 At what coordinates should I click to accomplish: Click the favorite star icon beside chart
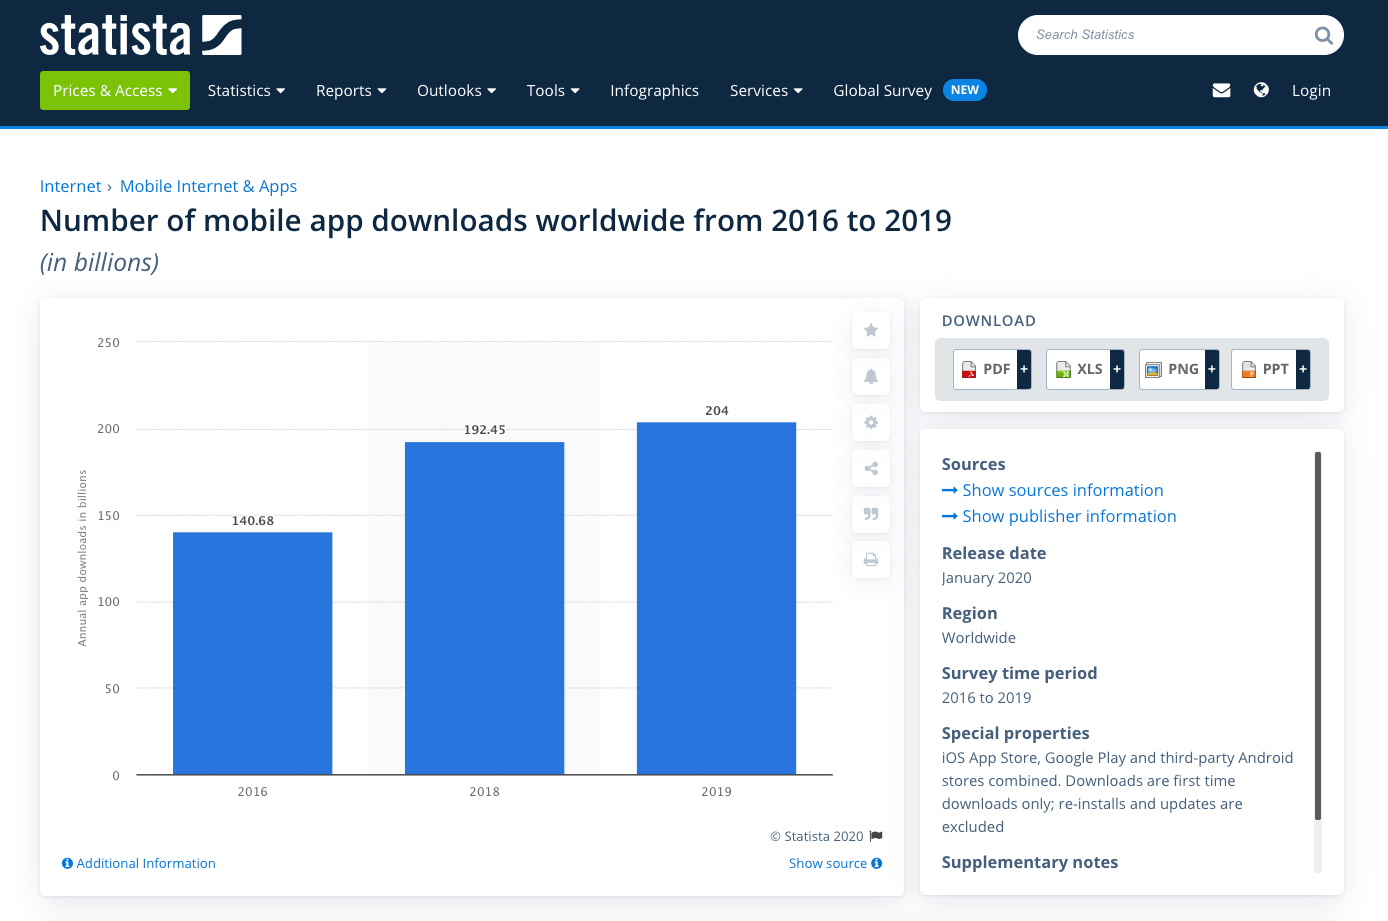coord(871,330)
